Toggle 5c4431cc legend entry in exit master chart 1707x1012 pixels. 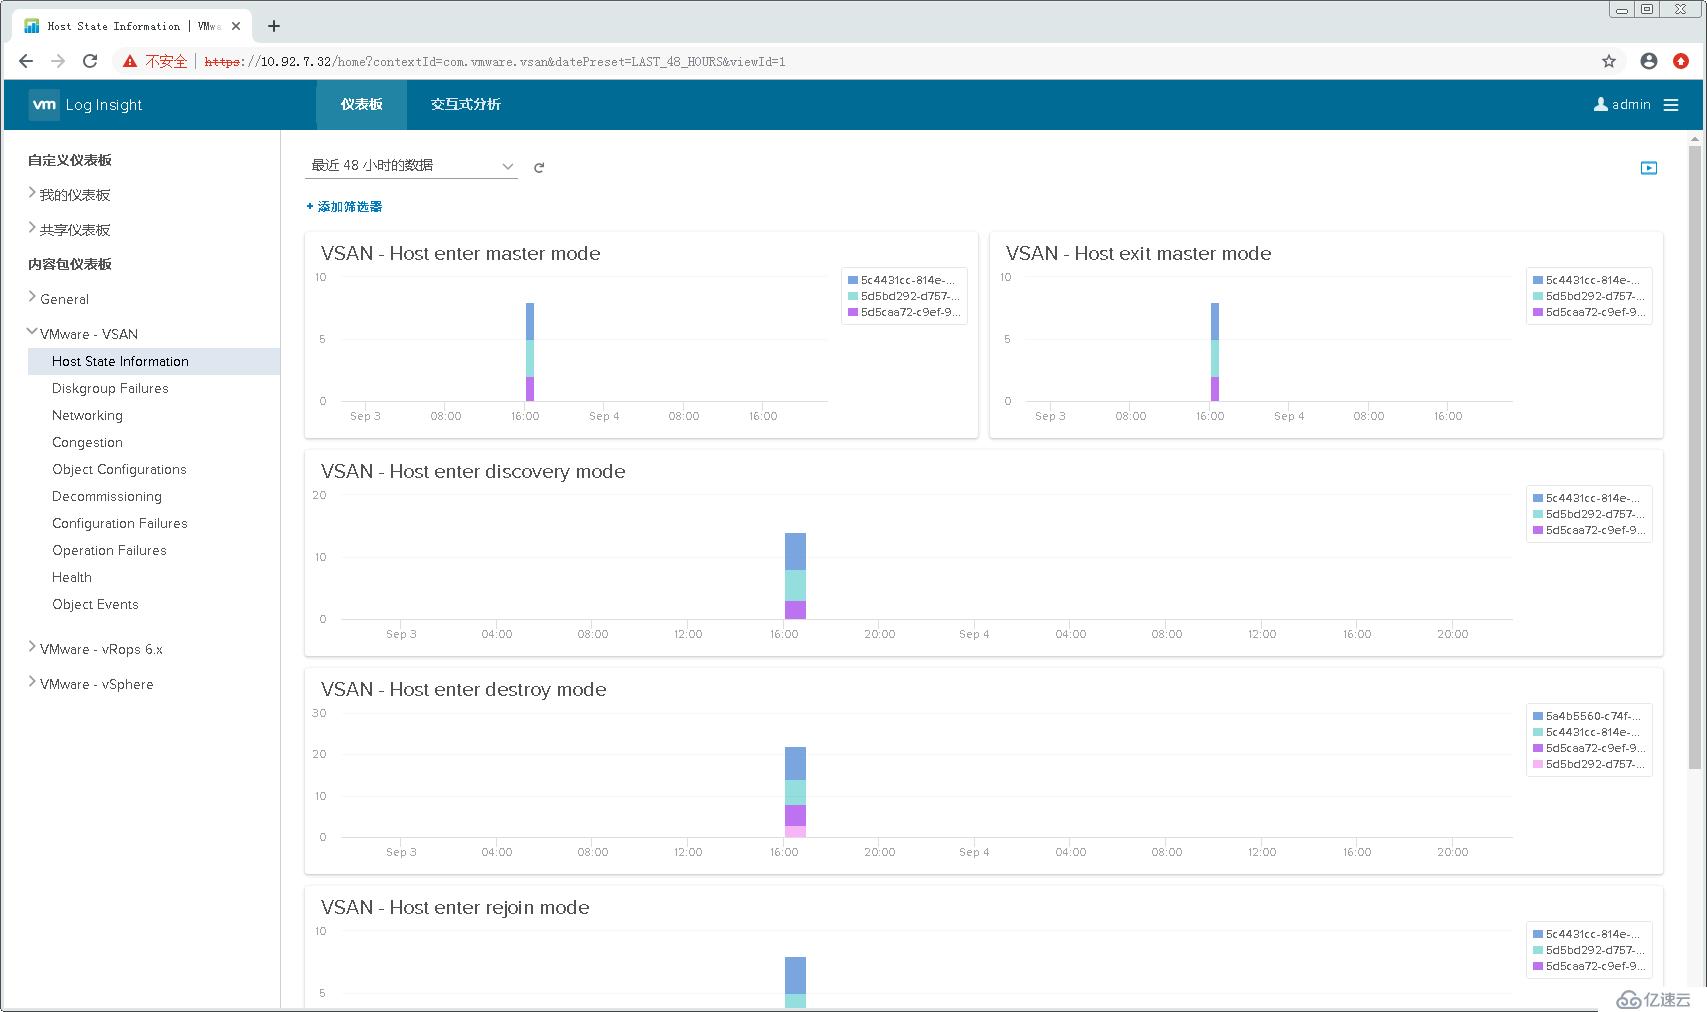pos(1588,280)
